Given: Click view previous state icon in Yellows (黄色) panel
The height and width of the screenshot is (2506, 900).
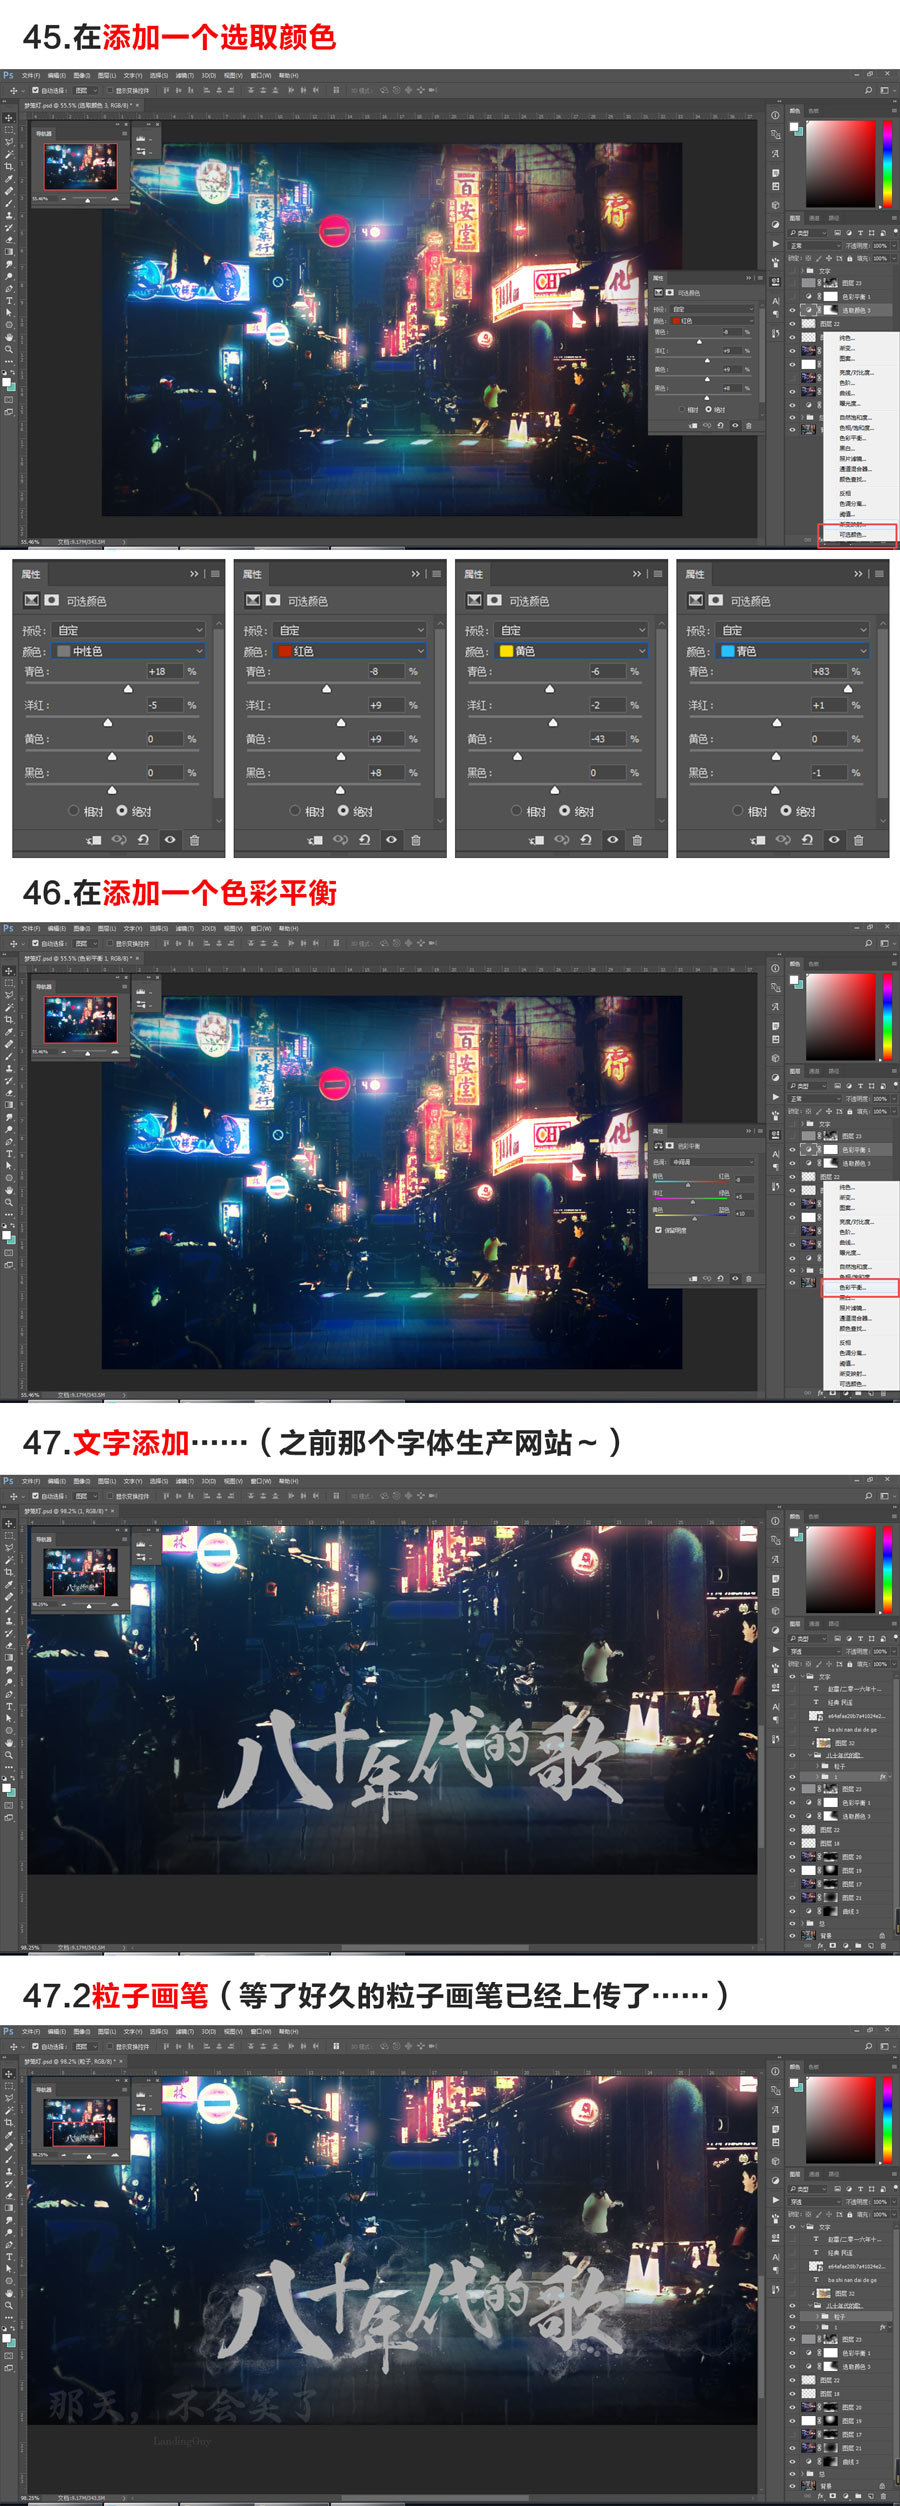Looking at the screenshot, I should [x=562, y=840].
